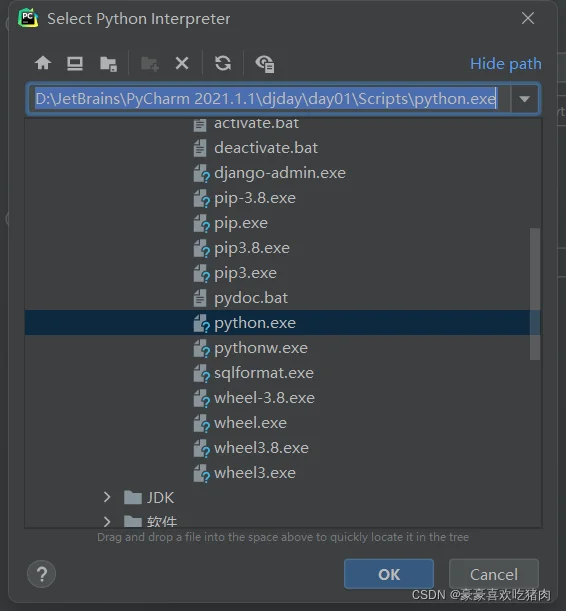
Task: Open path history dropdown arrow
Action: coord(525,99)
